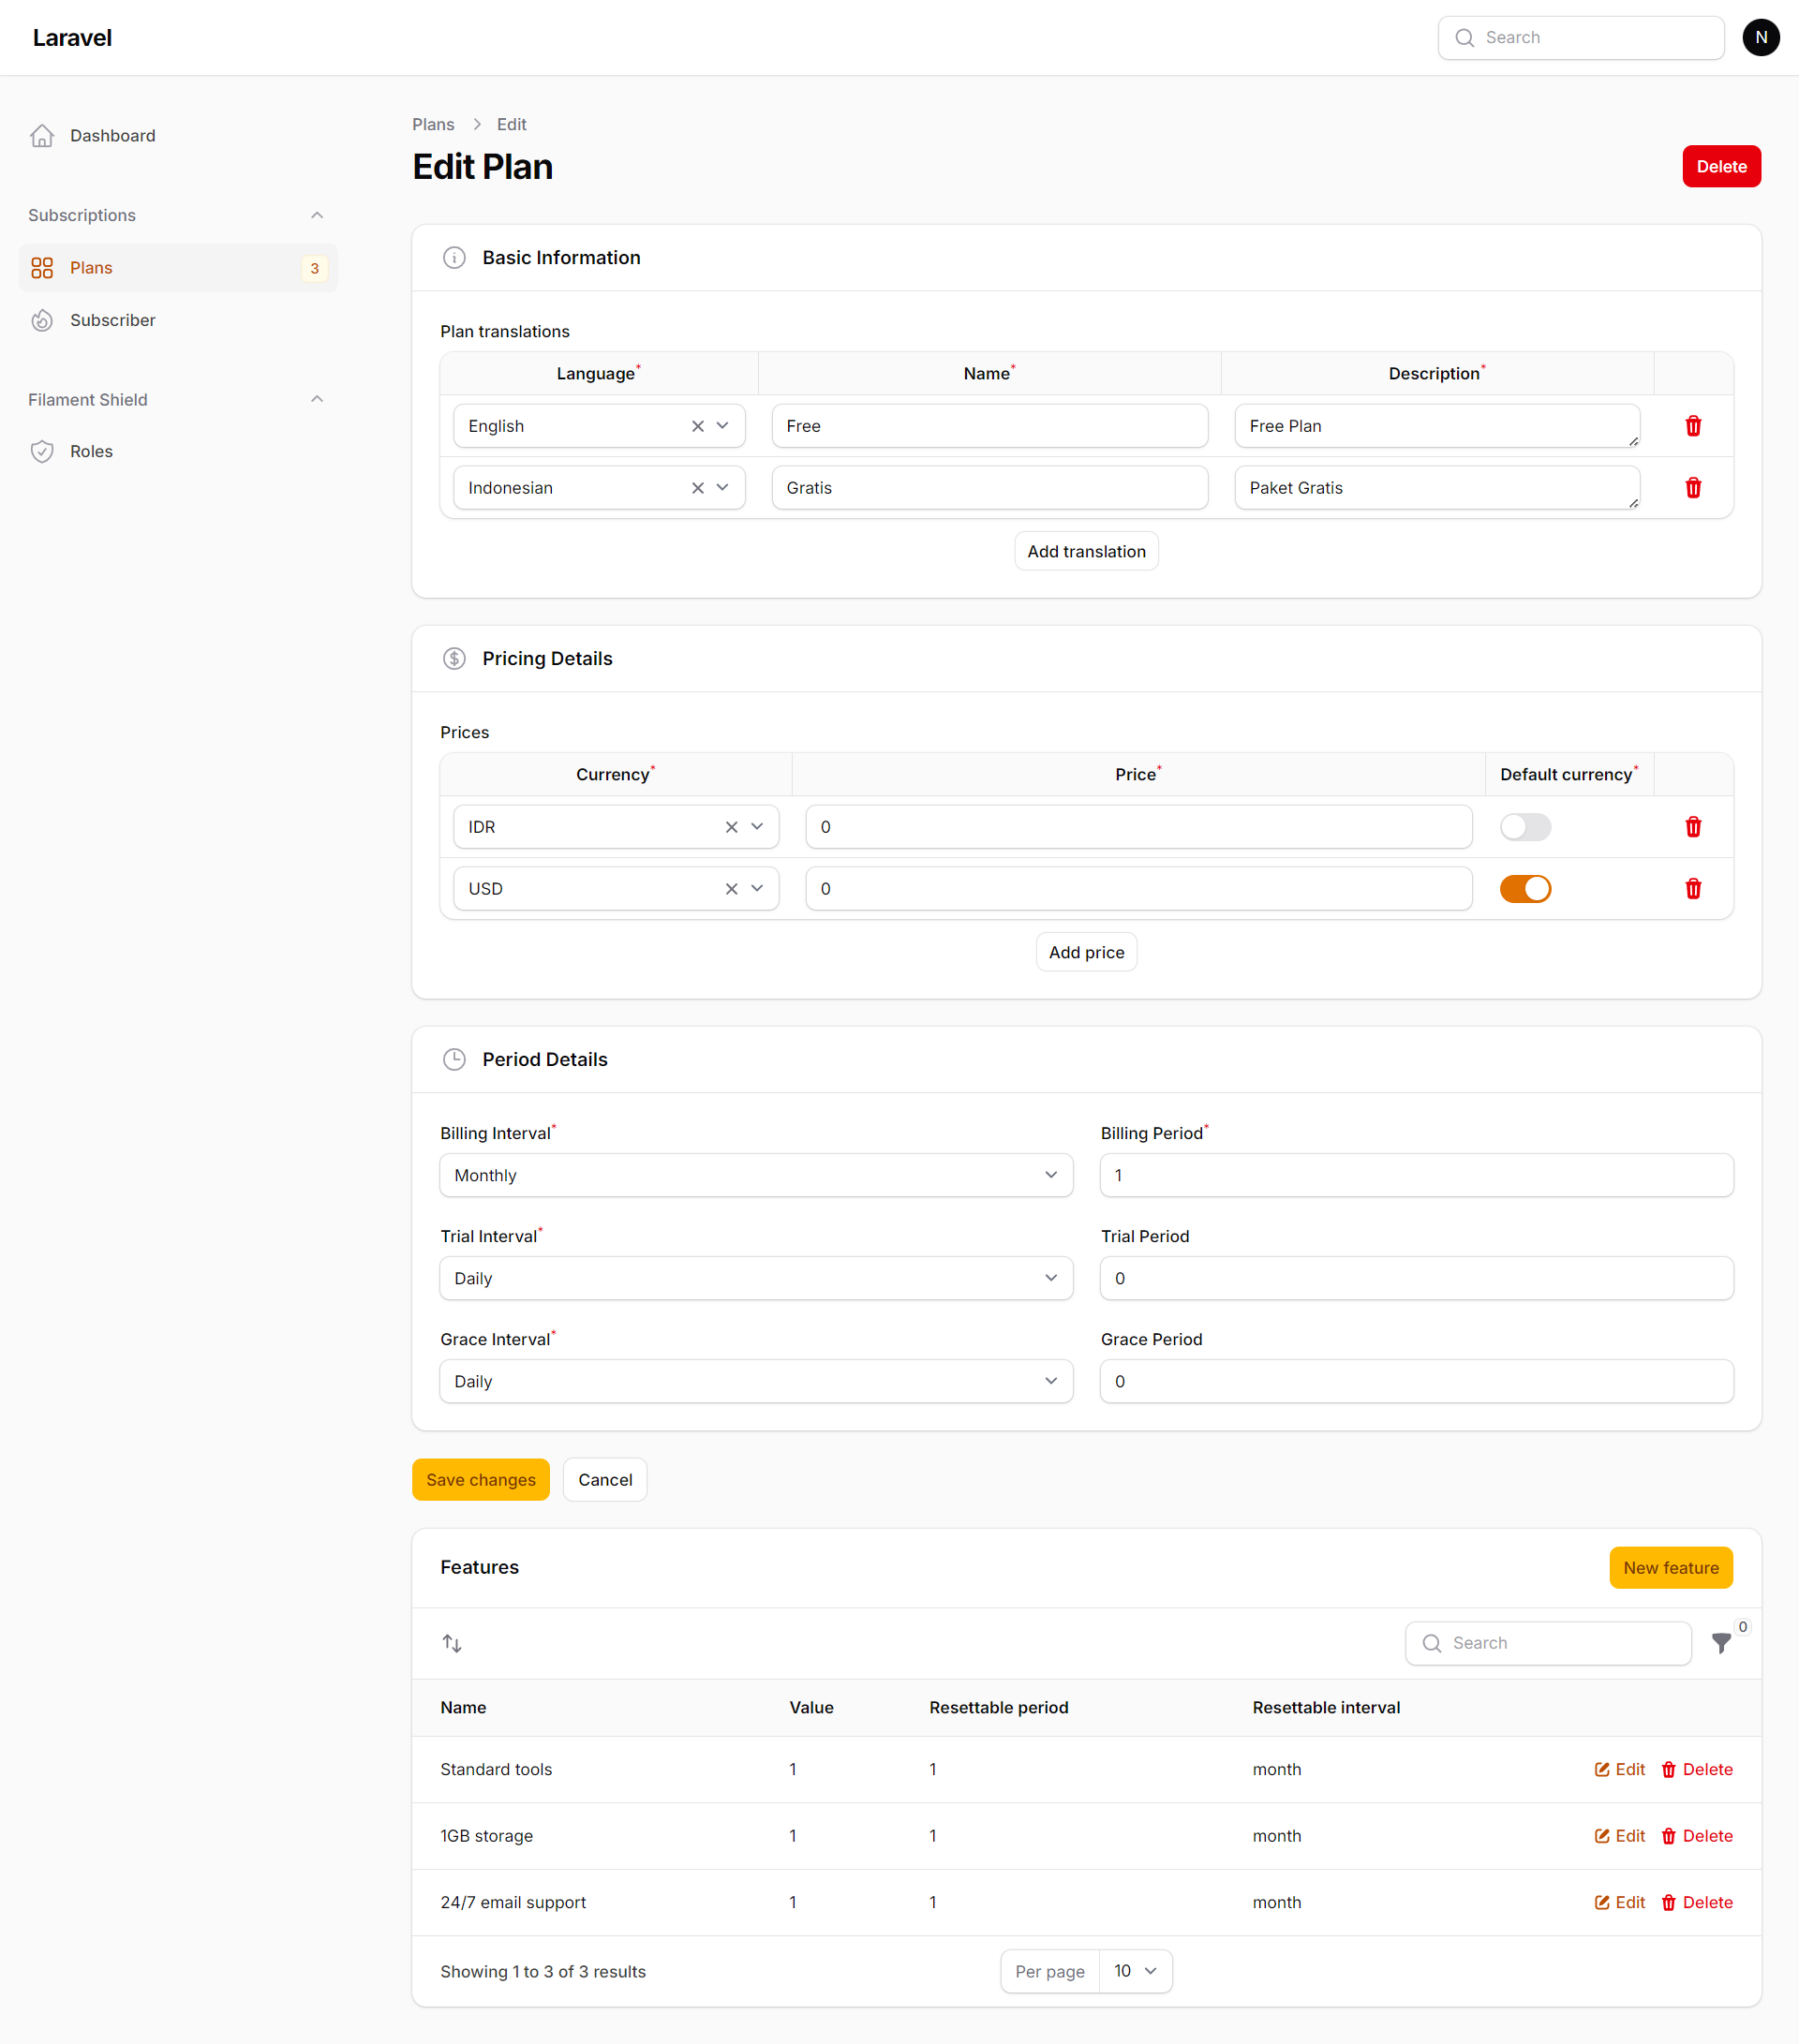Delete the IDR price row
This screenshot has height=2044, width=1799.
click(x=1693, y=827)
